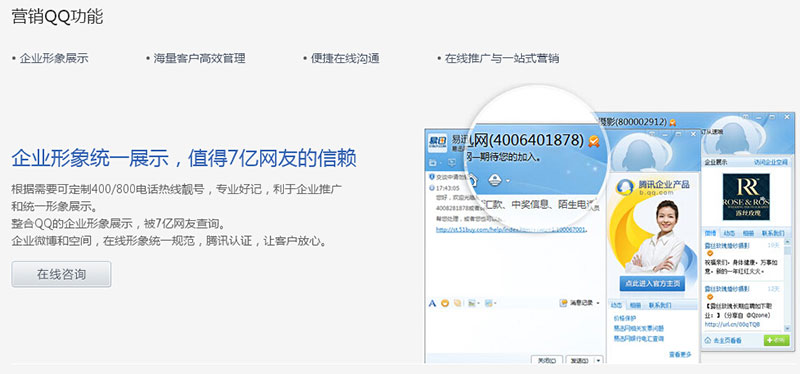Select 相册 tab in right window
This screenshot has width=800, height=374.
(748, 233)
